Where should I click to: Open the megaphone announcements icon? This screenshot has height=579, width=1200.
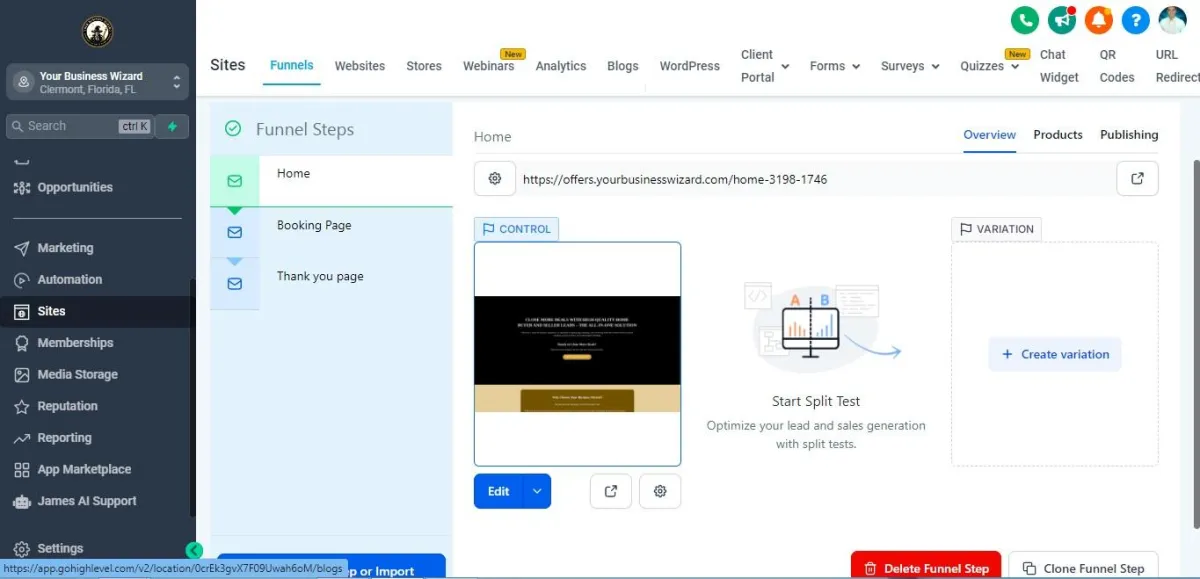[x=1062, y=19]
